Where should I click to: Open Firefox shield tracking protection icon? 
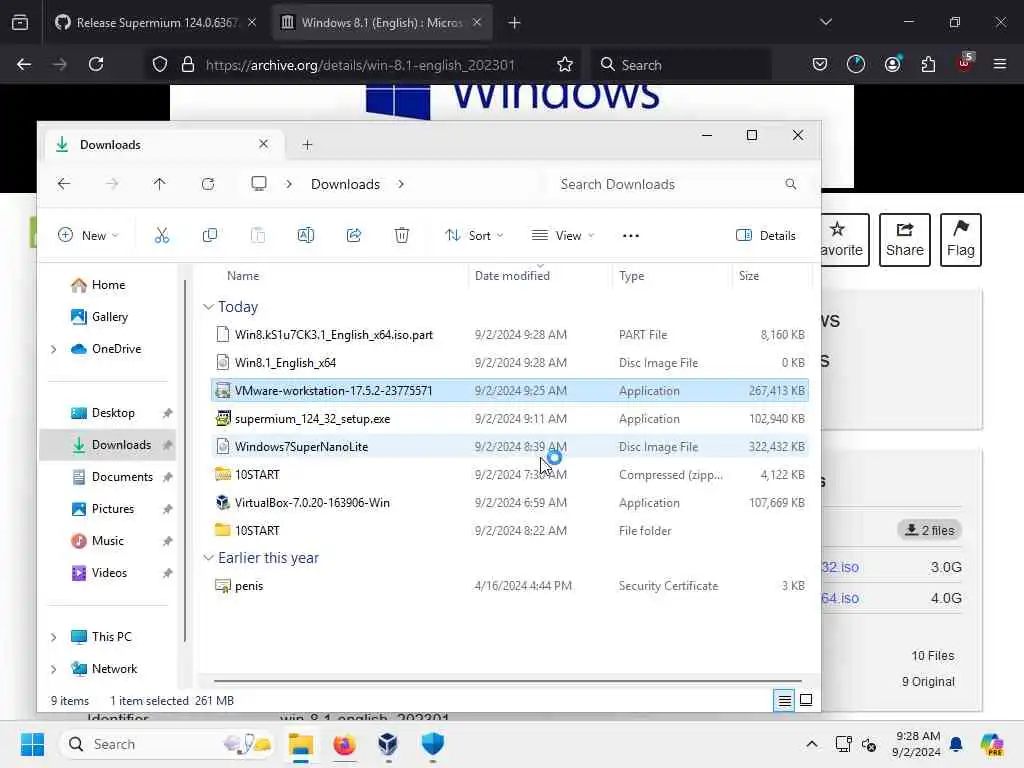pos(160,64)
